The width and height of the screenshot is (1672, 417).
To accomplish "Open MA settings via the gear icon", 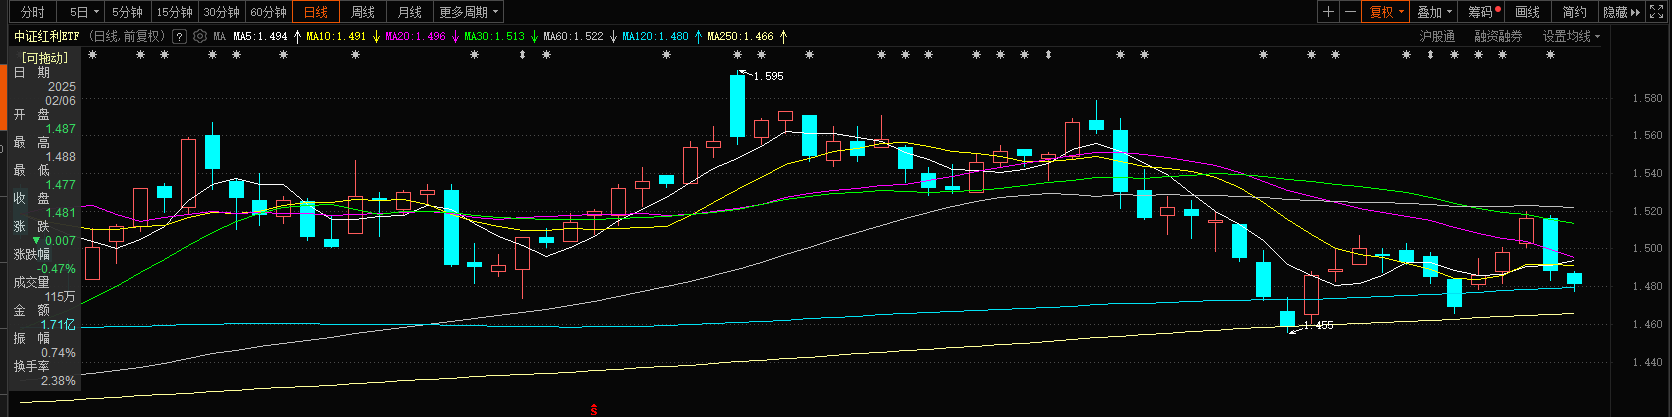I will click(x=200, y=36).
